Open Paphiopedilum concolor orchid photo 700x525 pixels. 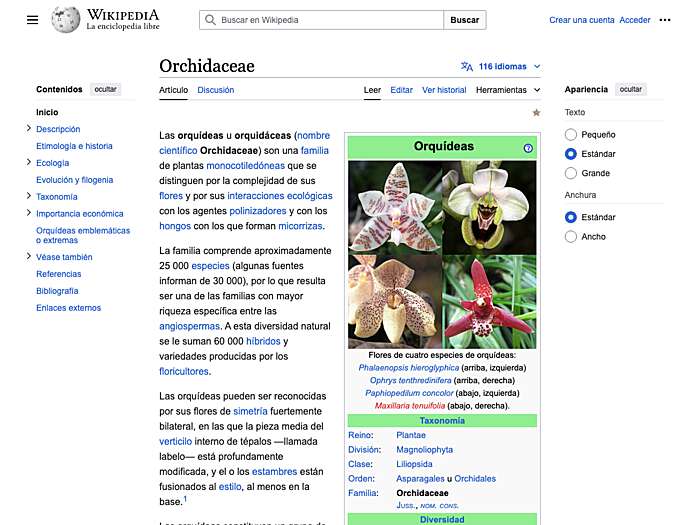(x=395, y=302)
